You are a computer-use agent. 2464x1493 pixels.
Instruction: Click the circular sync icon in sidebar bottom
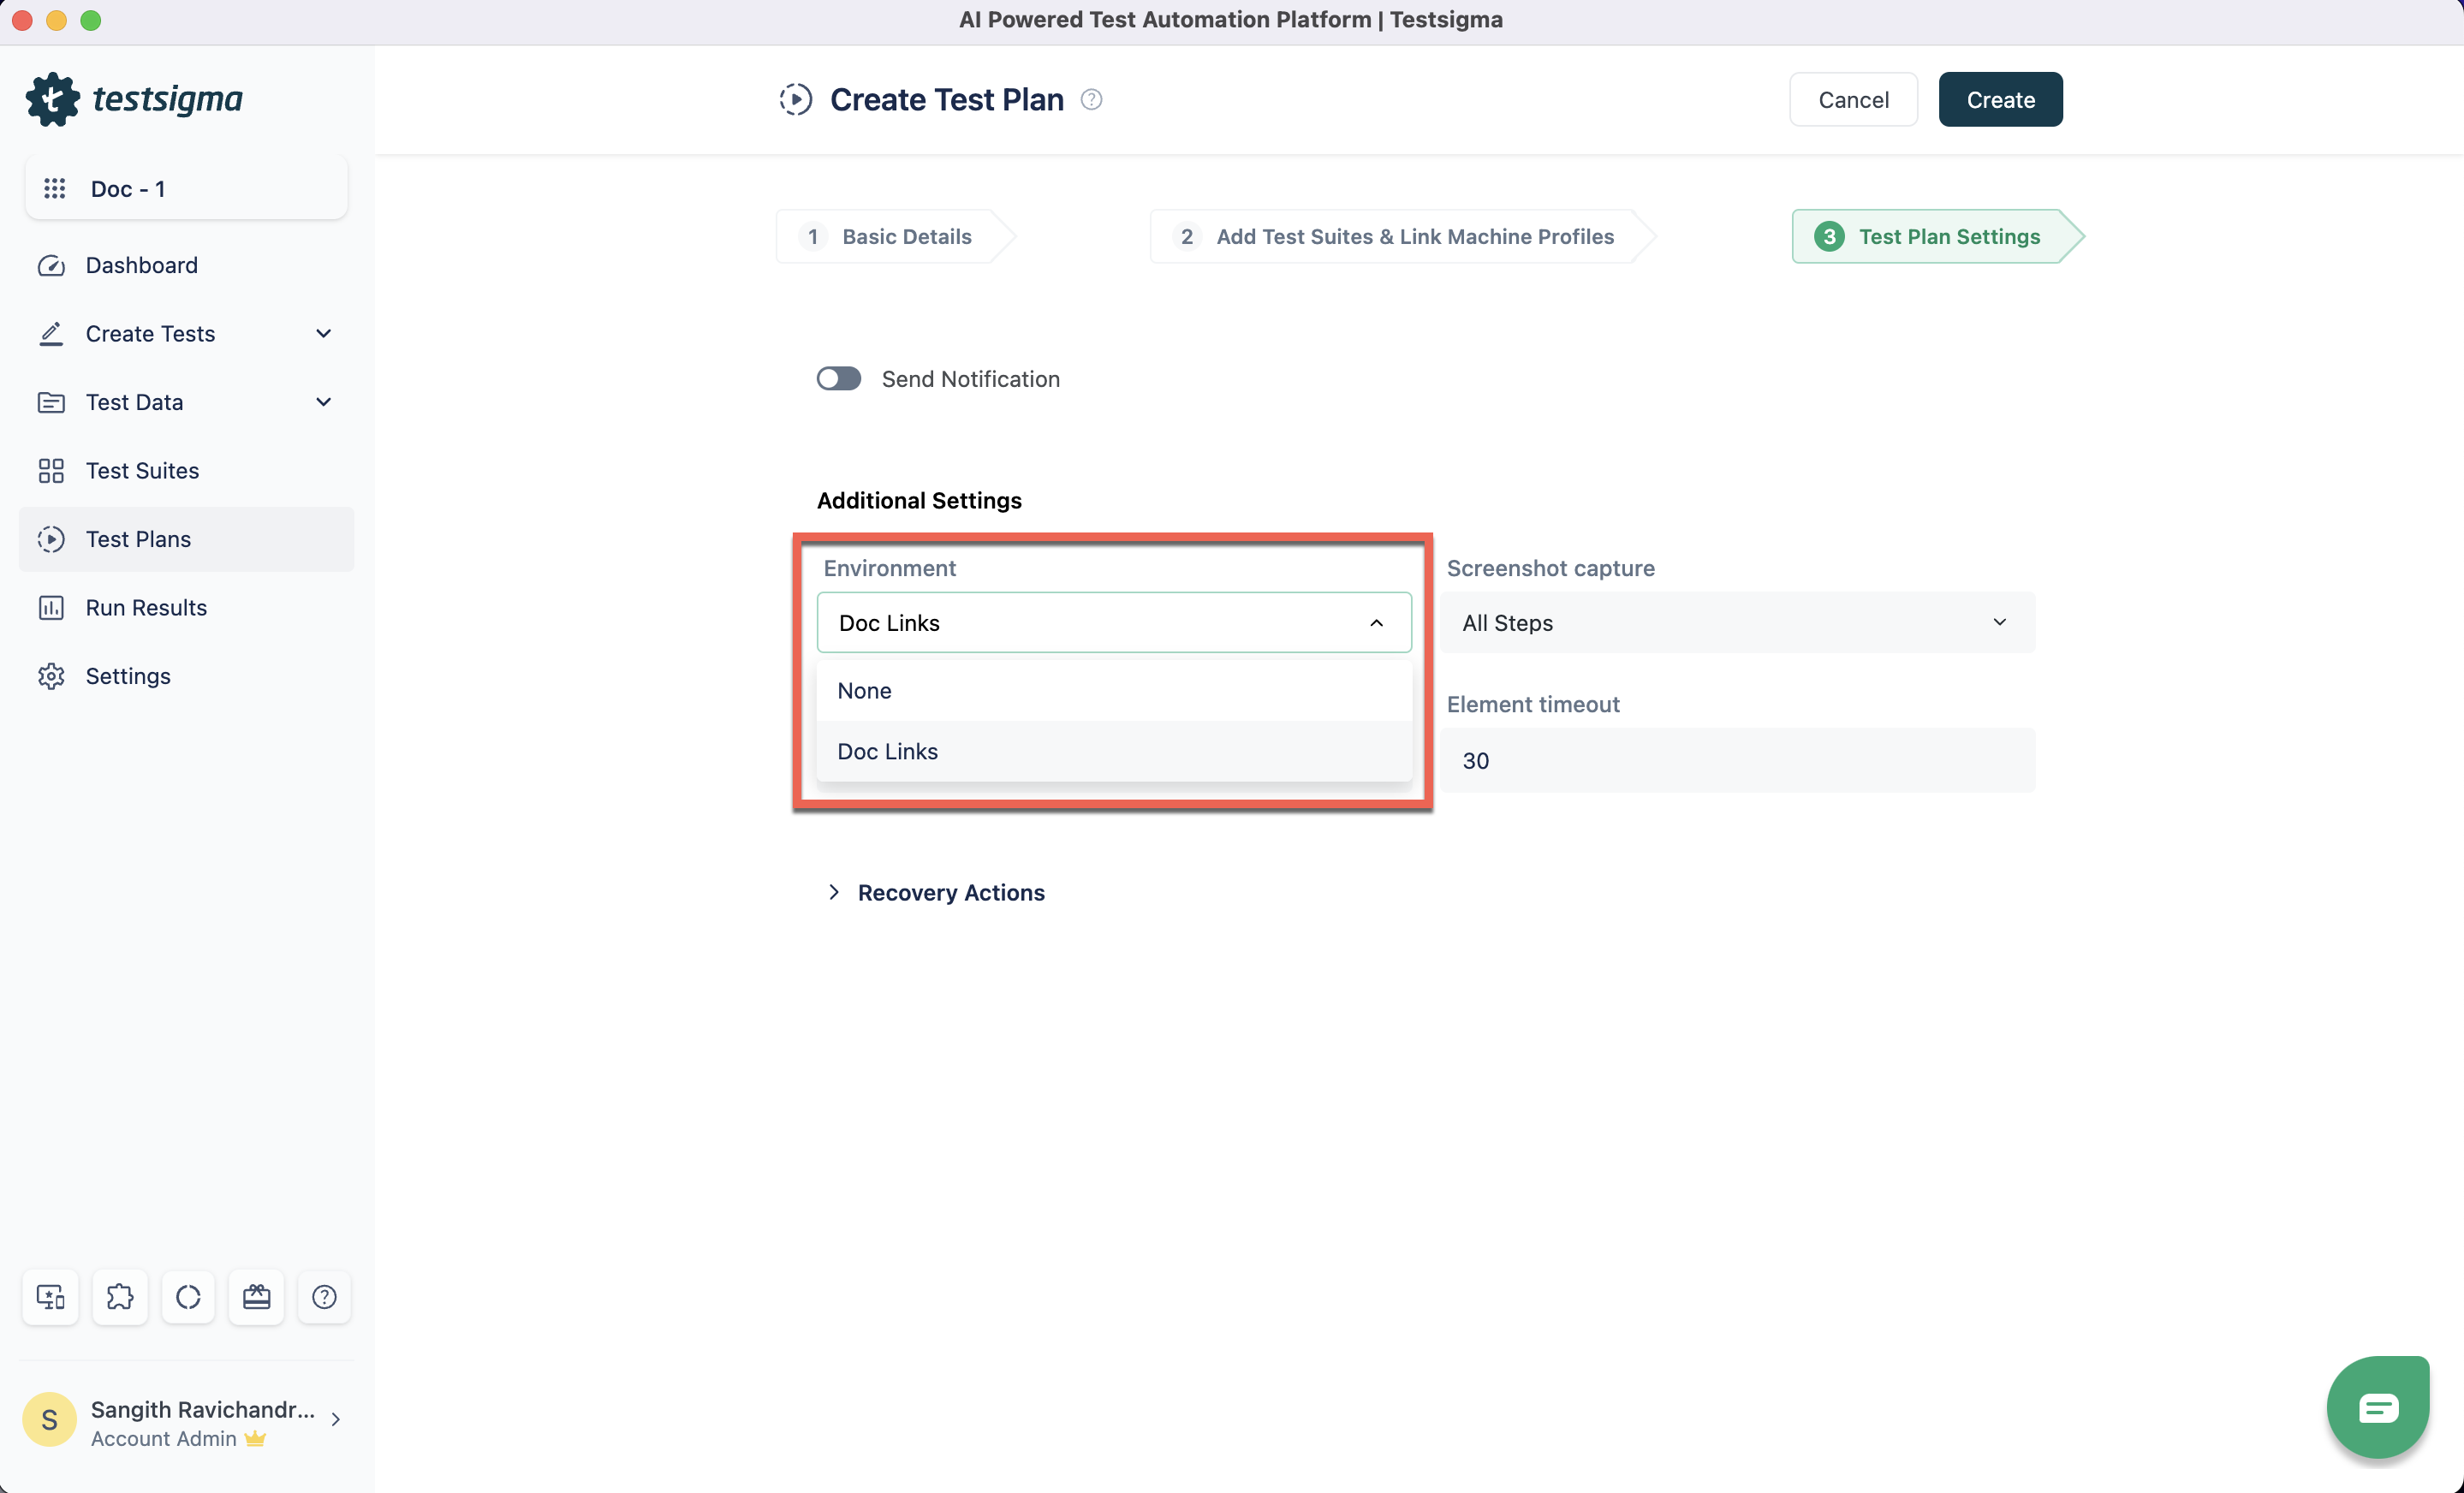[x=188, y=1297]
